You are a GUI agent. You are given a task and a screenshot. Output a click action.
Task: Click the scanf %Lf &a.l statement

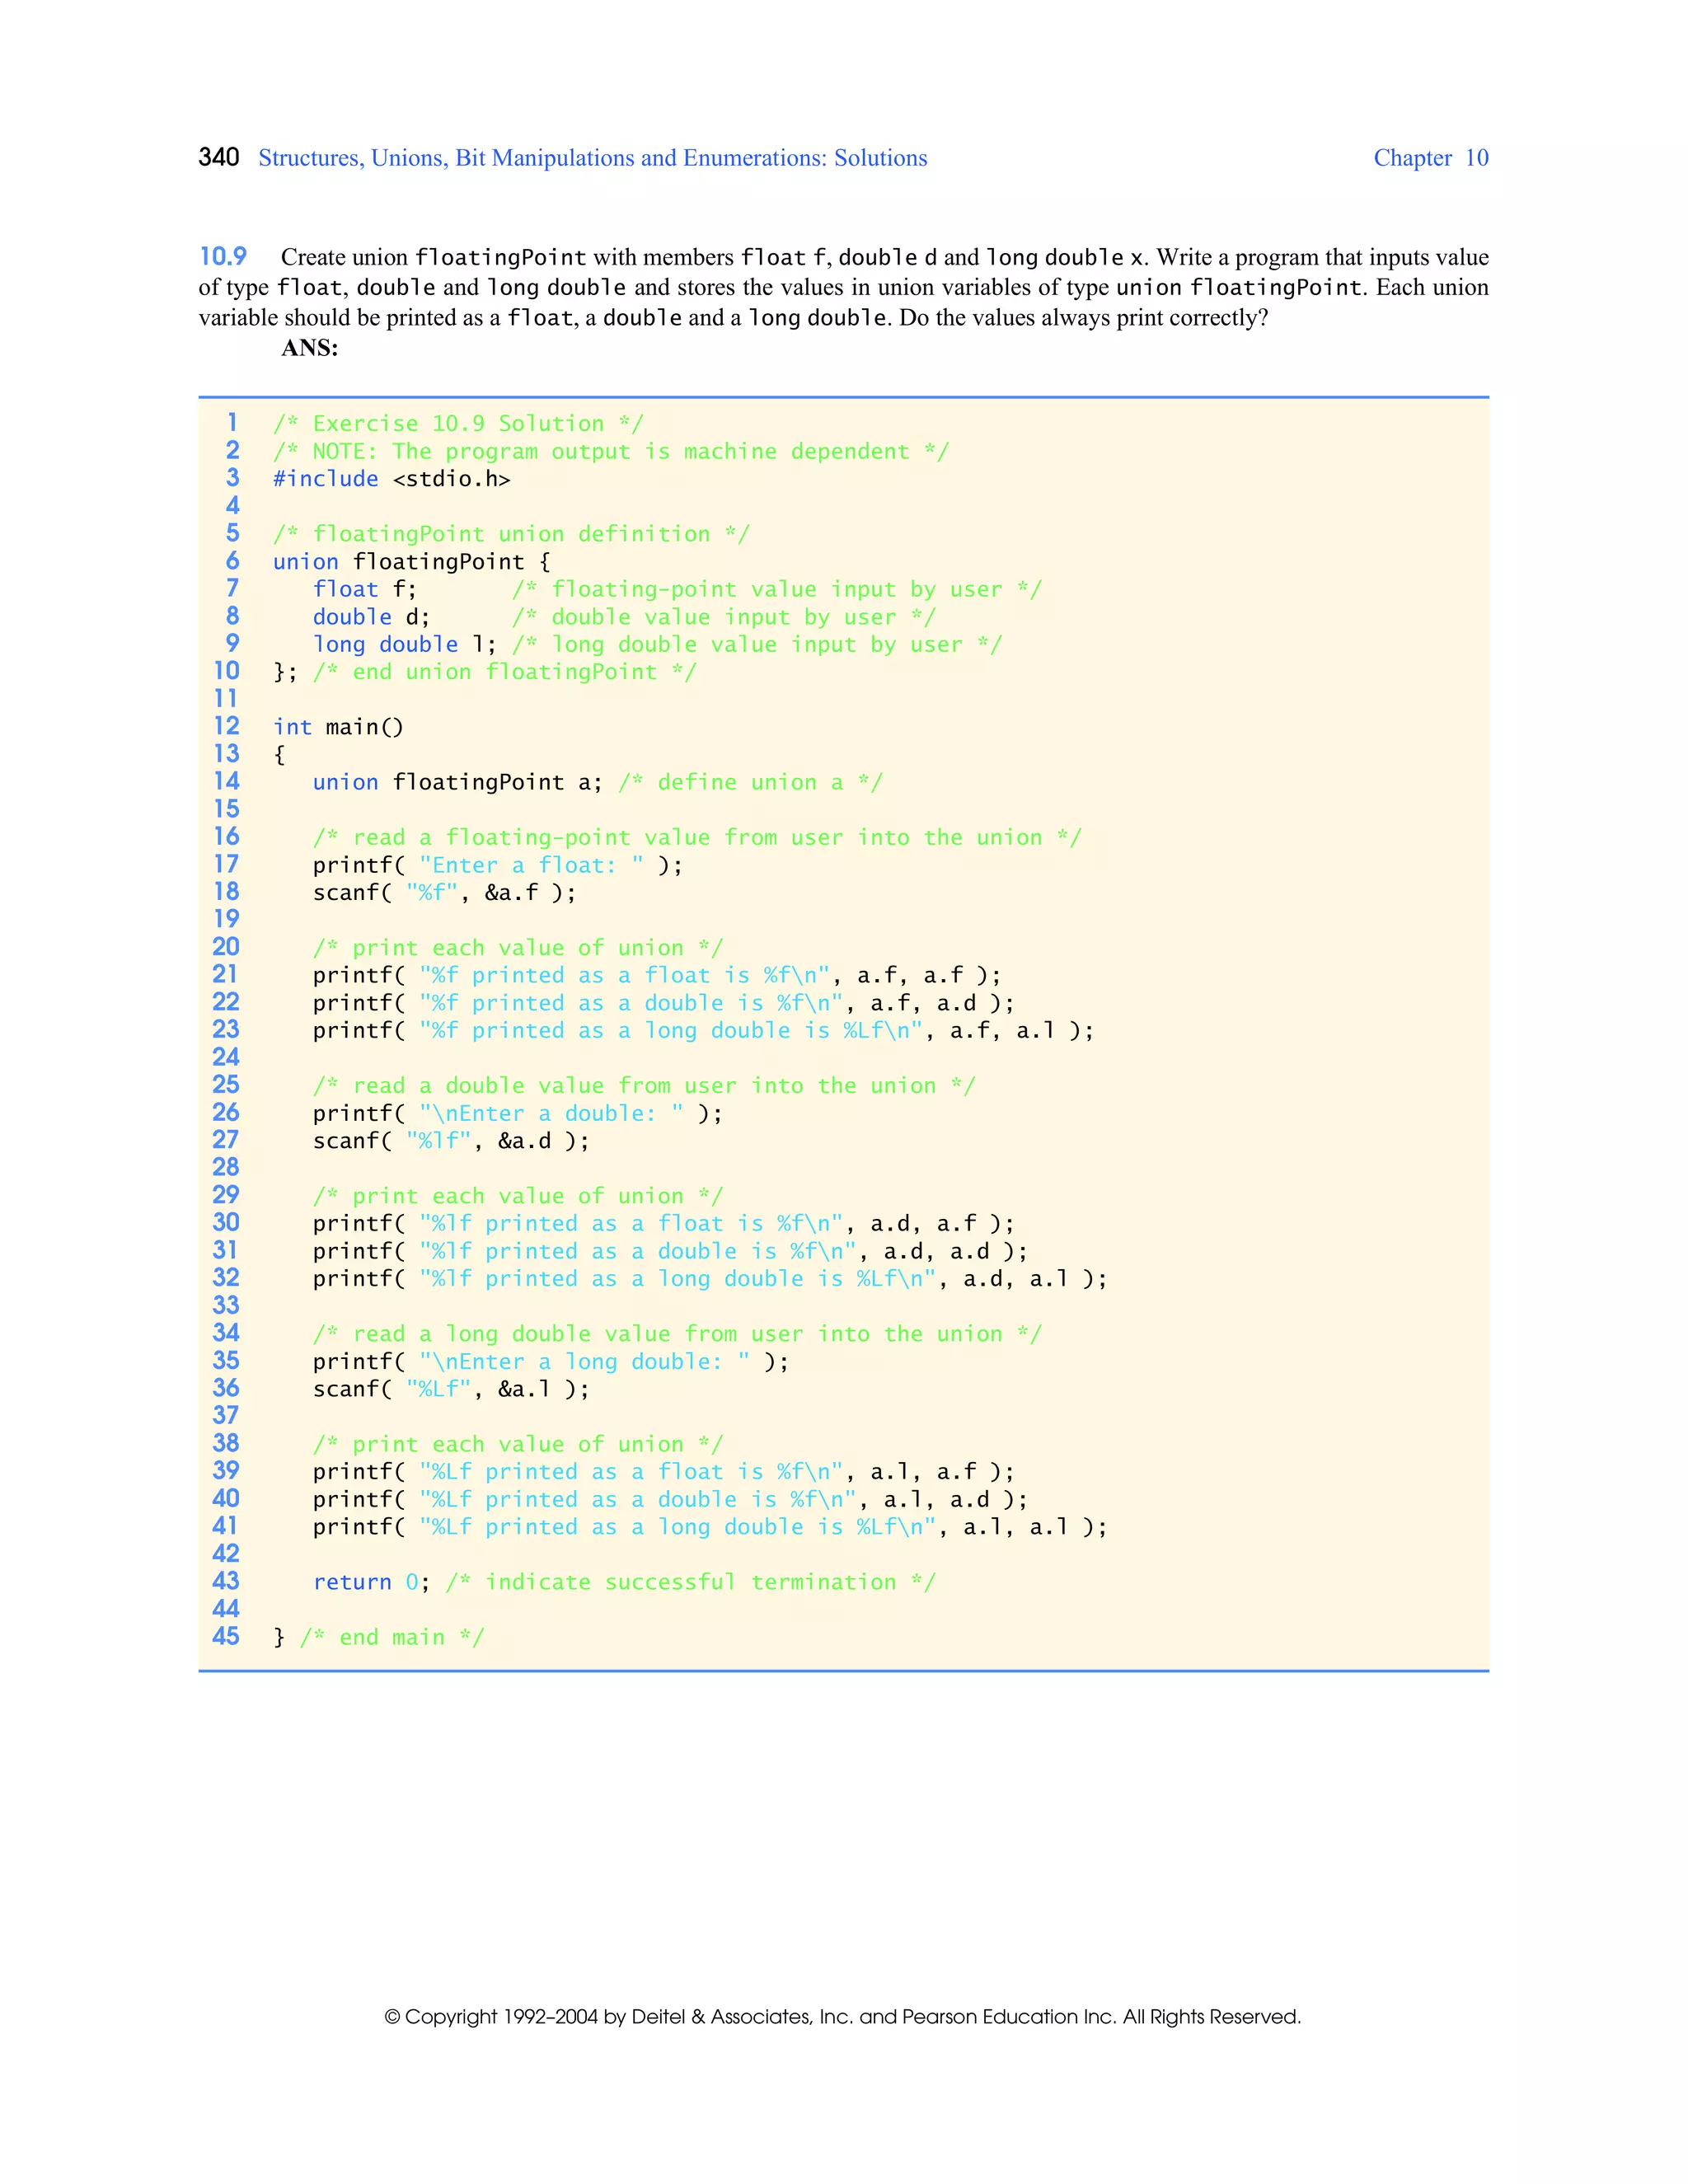point(450,1388)
